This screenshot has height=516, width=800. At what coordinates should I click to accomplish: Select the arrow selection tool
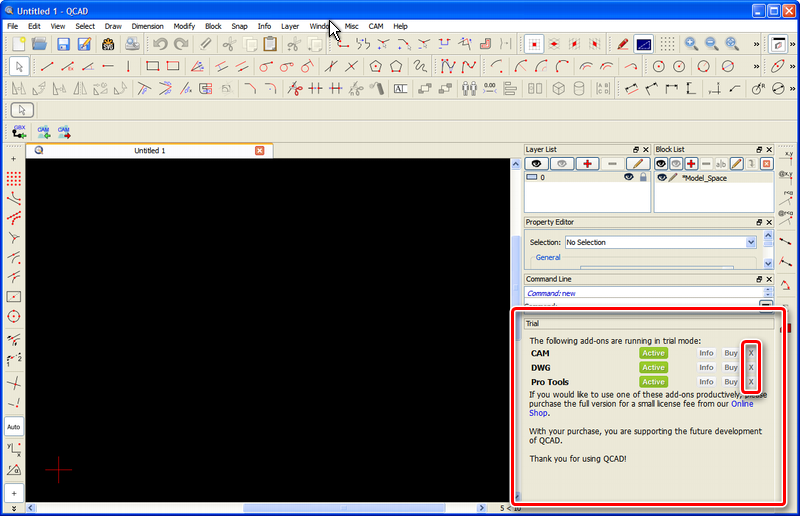19,66
